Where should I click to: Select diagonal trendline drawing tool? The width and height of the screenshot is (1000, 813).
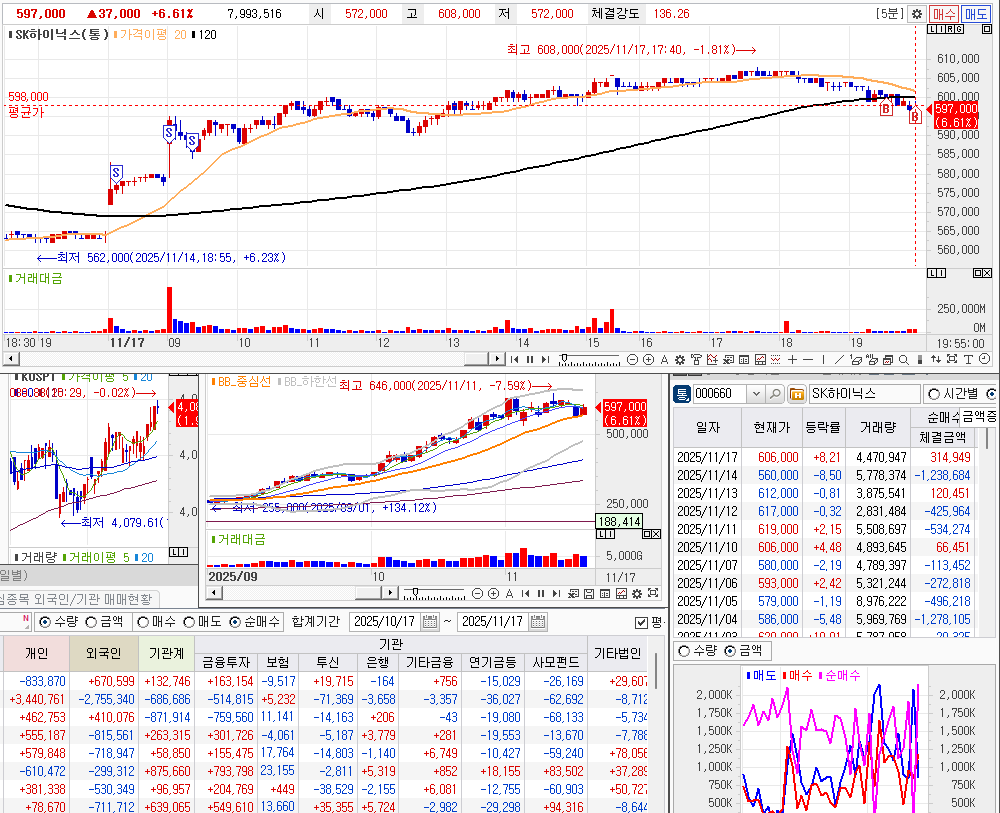pyautogui.click(x=839, y=360)
